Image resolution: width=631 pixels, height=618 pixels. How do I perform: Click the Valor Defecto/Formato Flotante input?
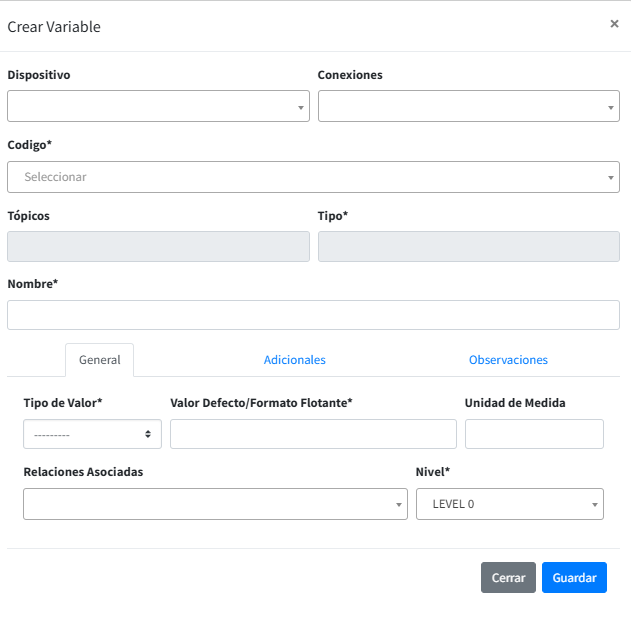(313, 434)
